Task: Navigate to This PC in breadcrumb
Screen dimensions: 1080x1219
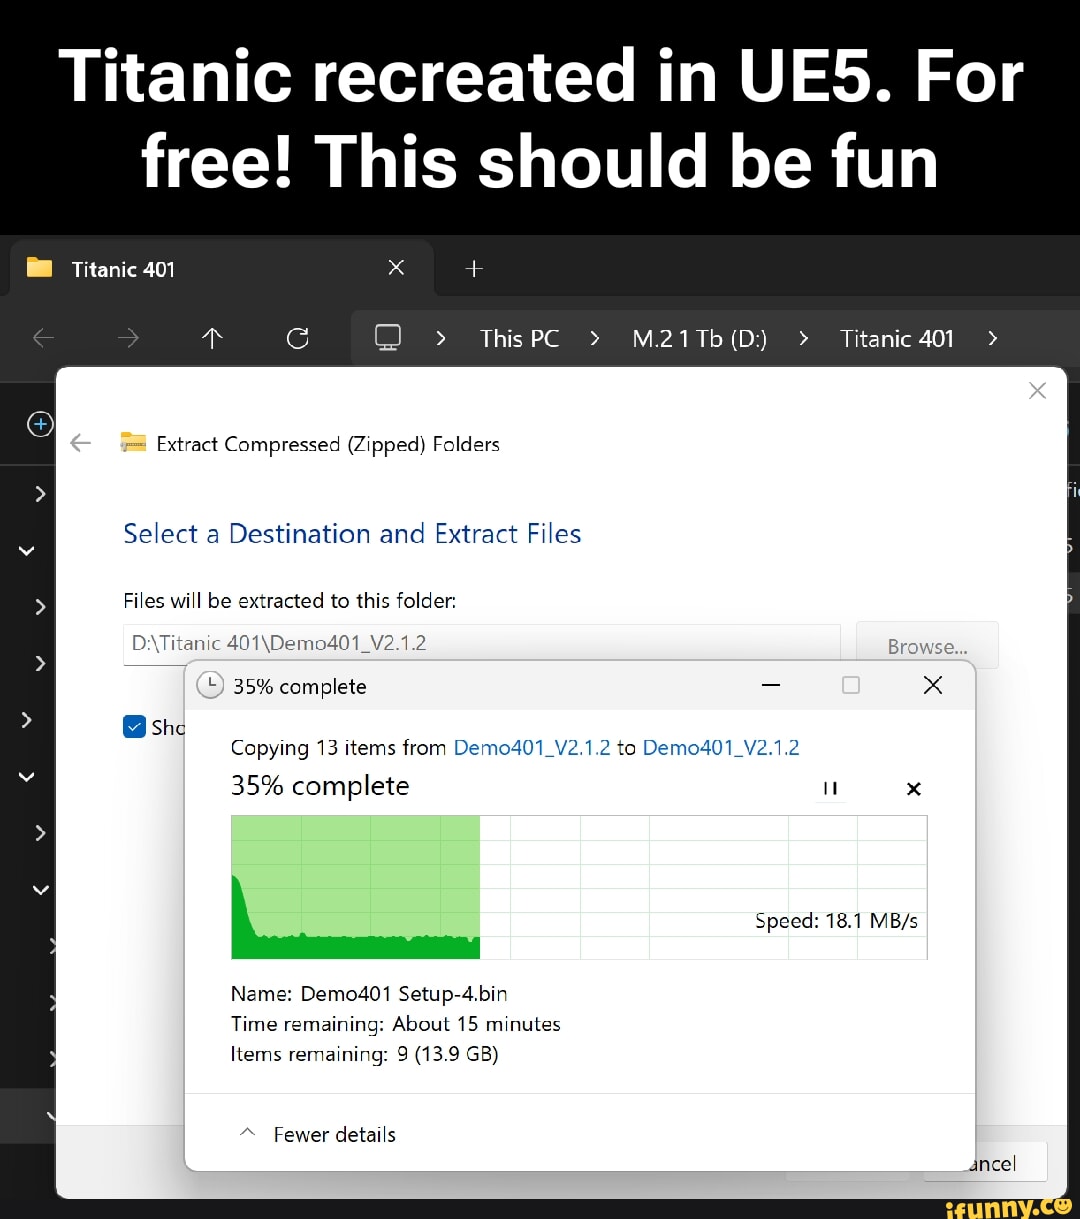Action: (x=519, y=339)
